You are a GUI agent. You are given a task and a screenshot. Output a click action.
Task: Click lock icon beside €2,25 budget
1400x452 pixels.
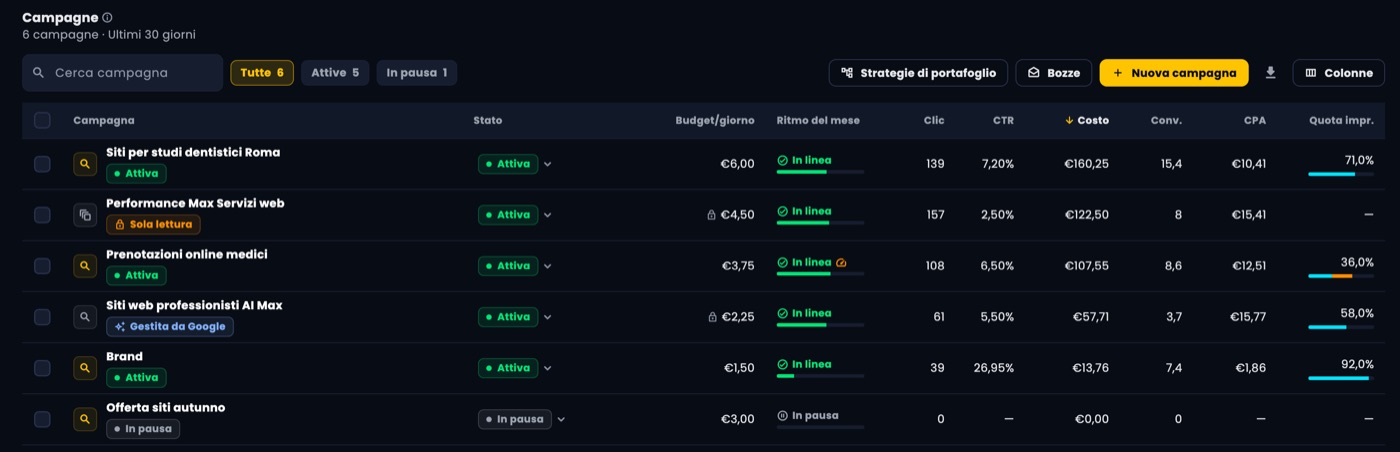(712, 317)
